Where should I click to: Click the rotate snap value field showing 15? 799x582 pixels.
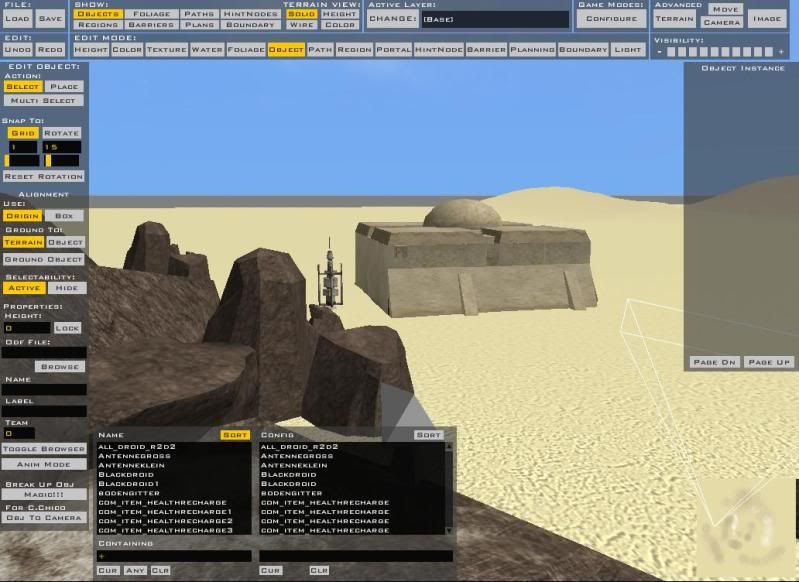point(62,147)
